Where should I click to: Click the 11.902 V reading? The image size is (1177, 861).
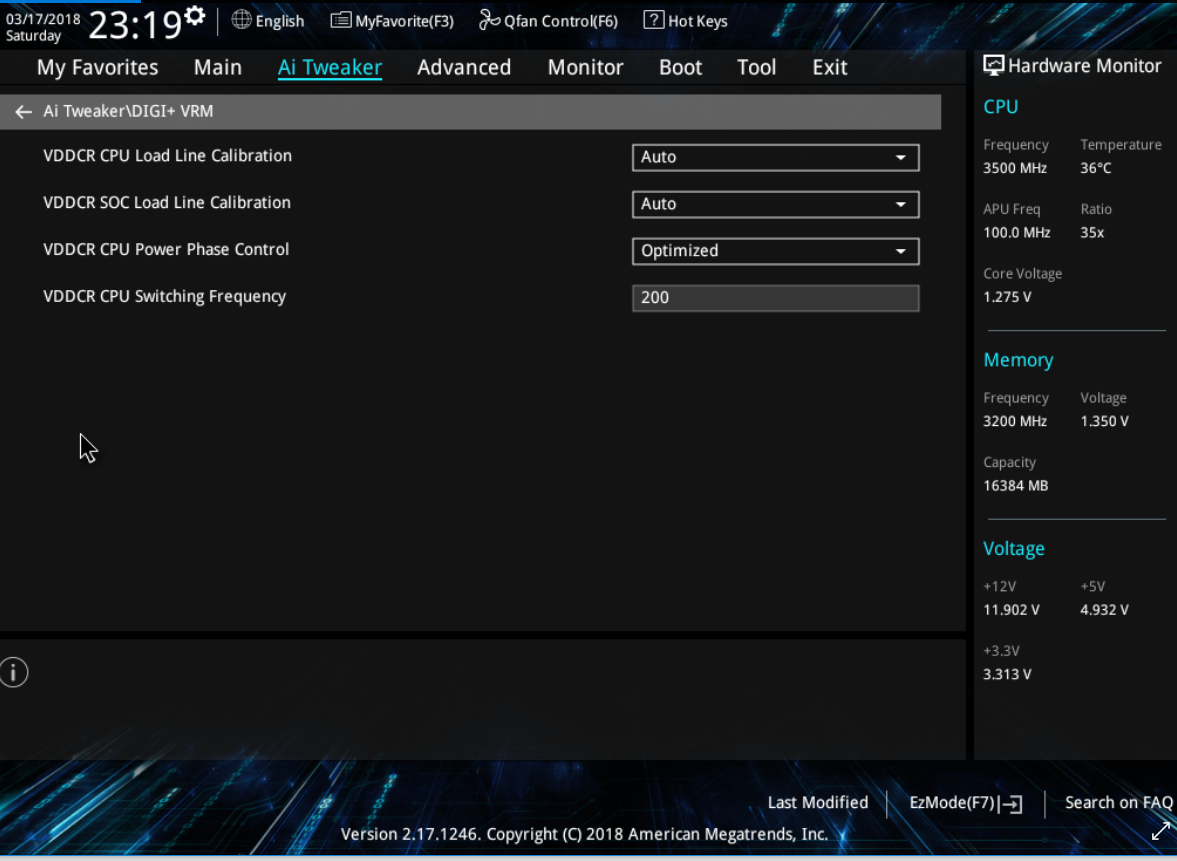pyautogui.click(x=1011, y=610)
